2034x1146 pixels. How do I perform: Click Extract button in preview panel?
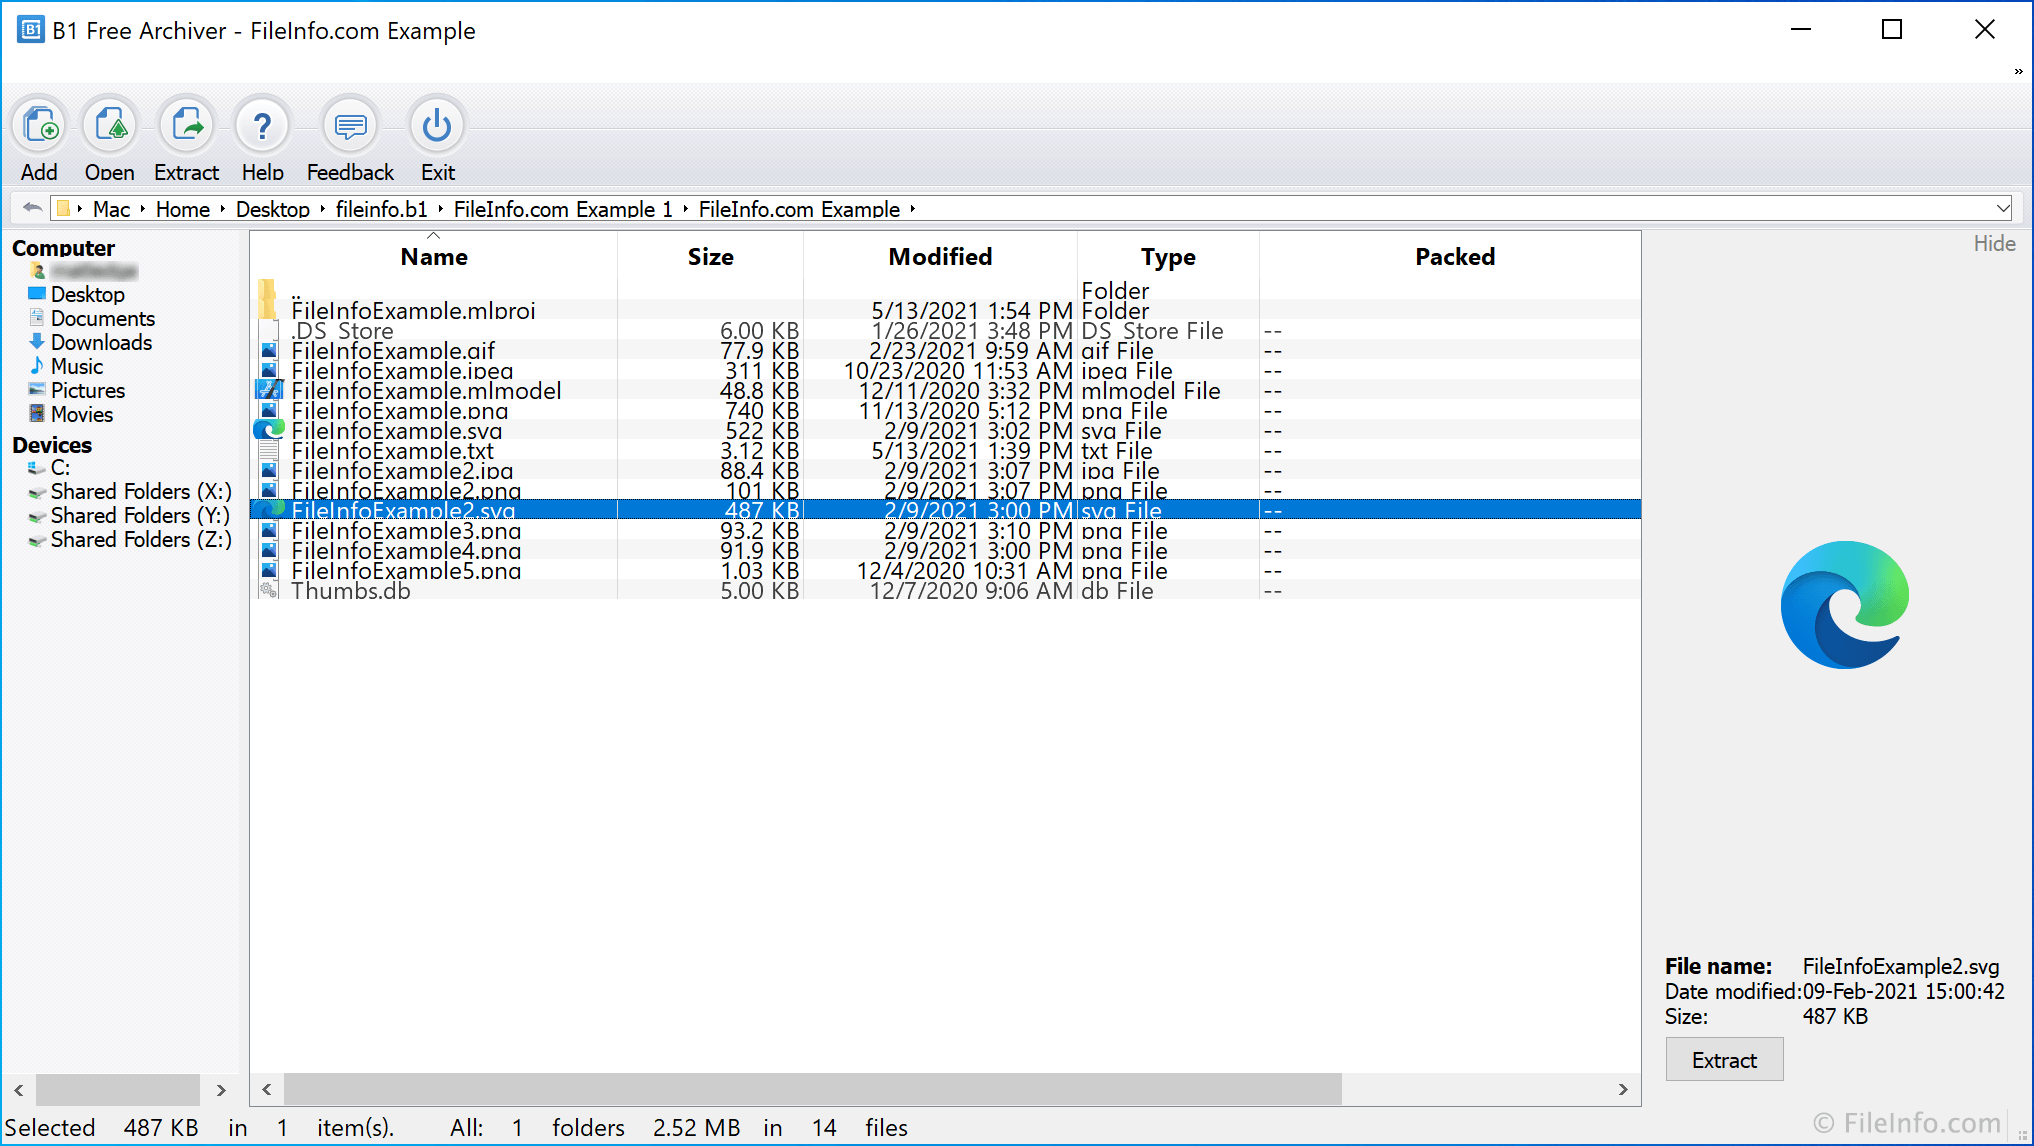point(1724,1060)
